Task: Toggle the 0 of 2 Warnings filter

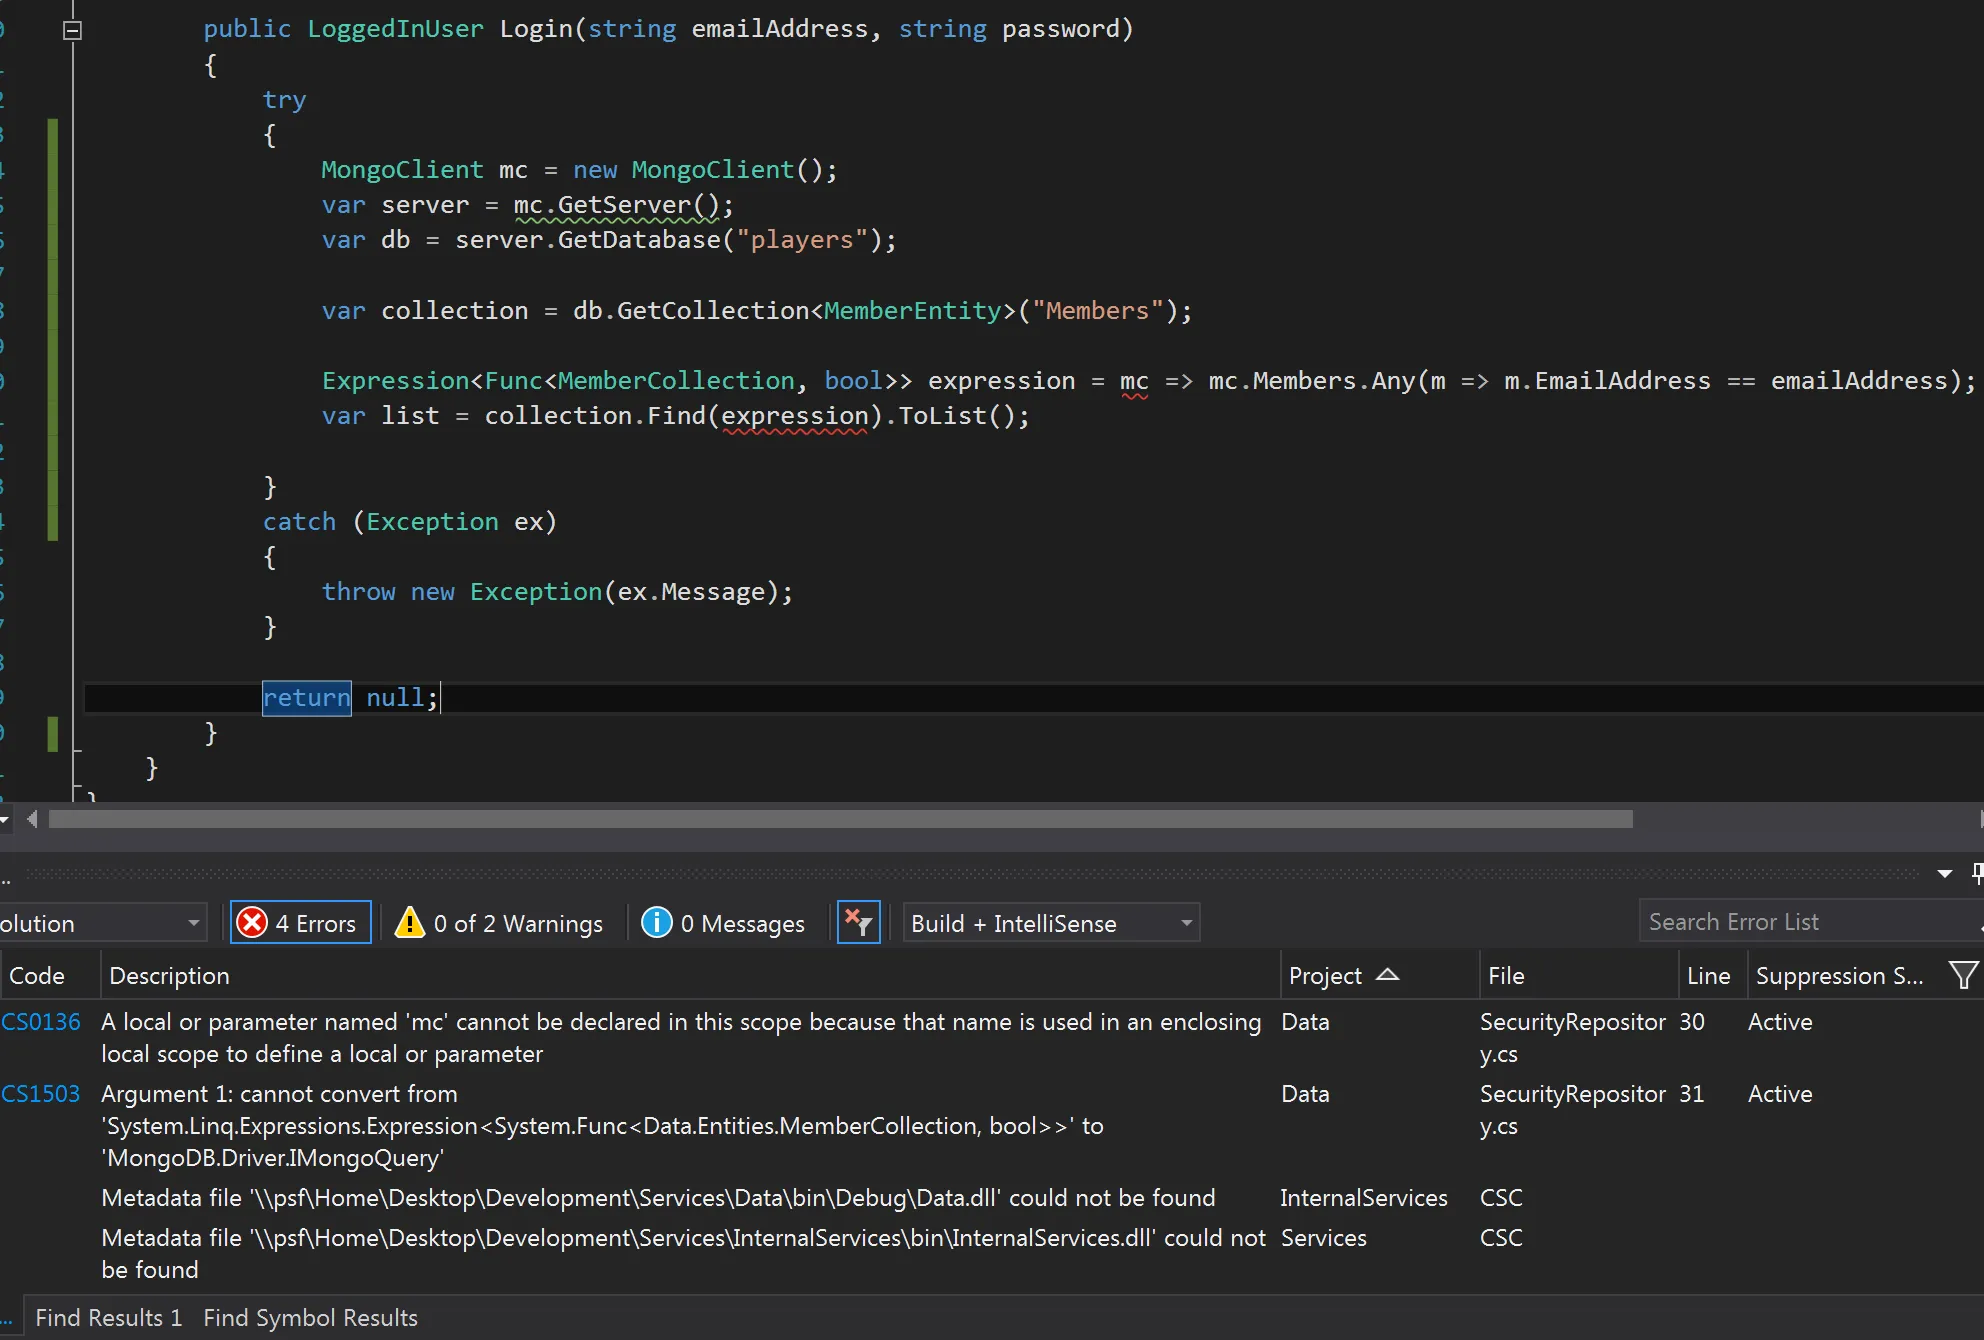Action: pos(500,922)
